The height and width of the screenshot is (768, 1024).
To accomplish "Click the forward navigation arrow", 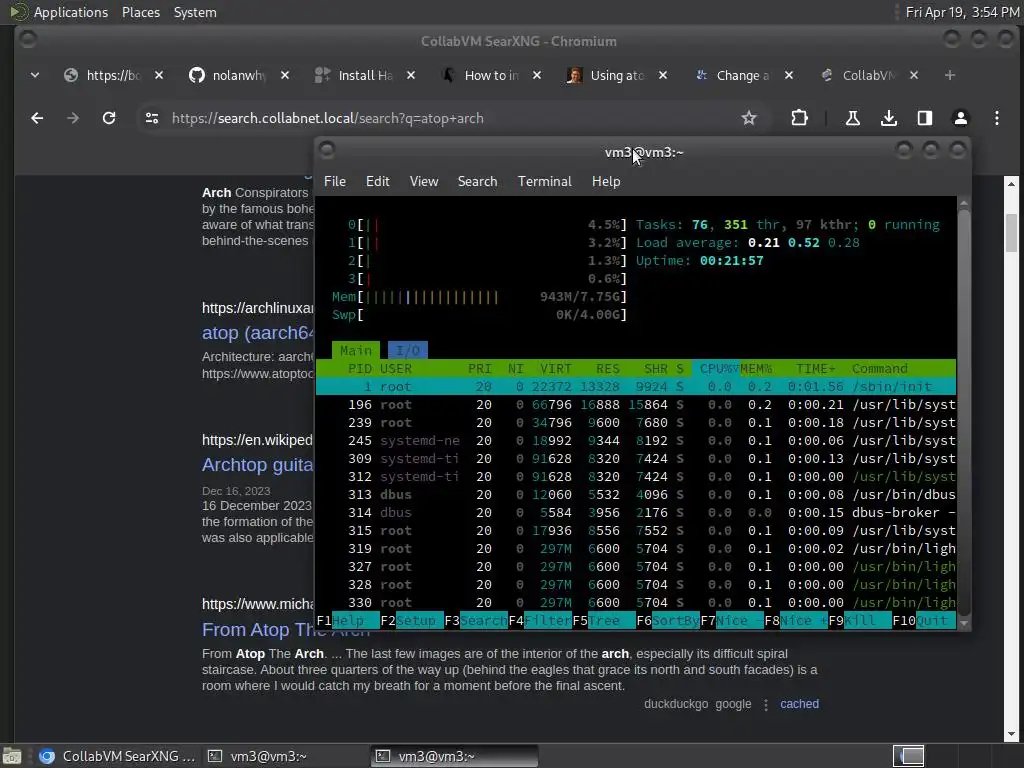I will pyautogui.click(x=72, y=118).
